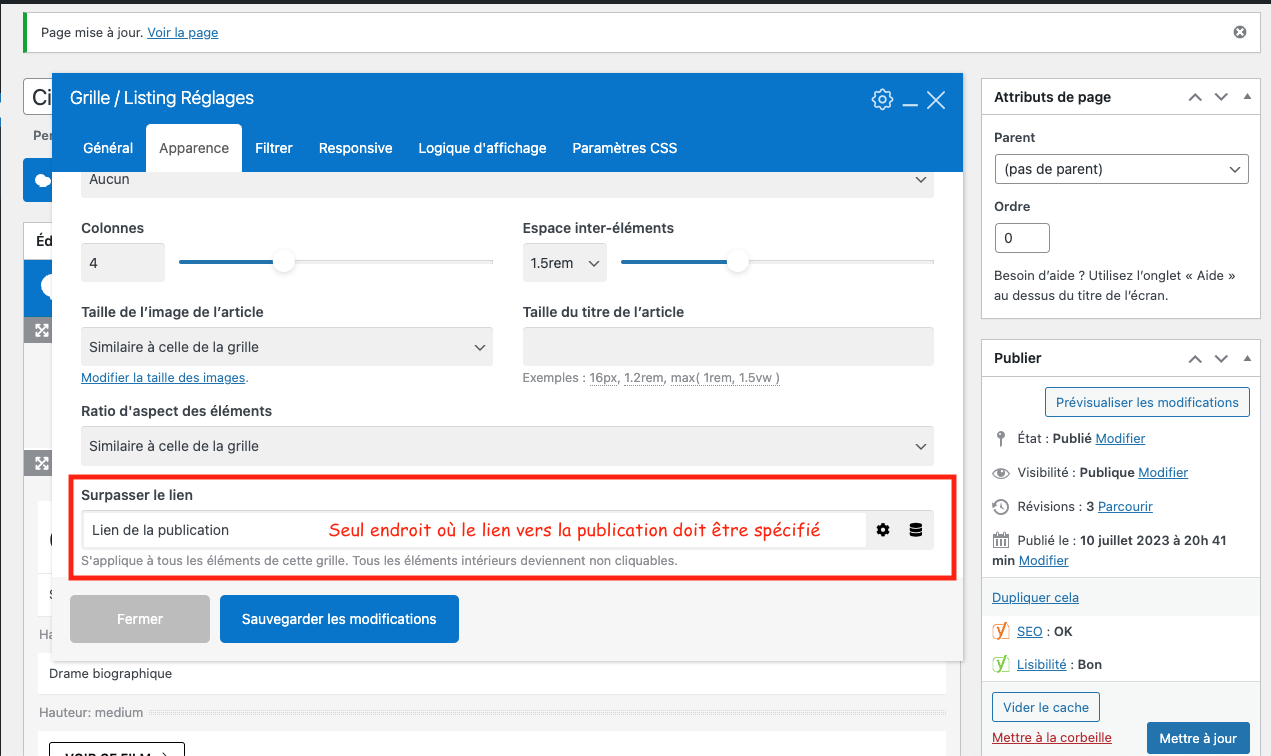
Task: Click the database dynamic-value icon in link field
Action: (916, 530)
